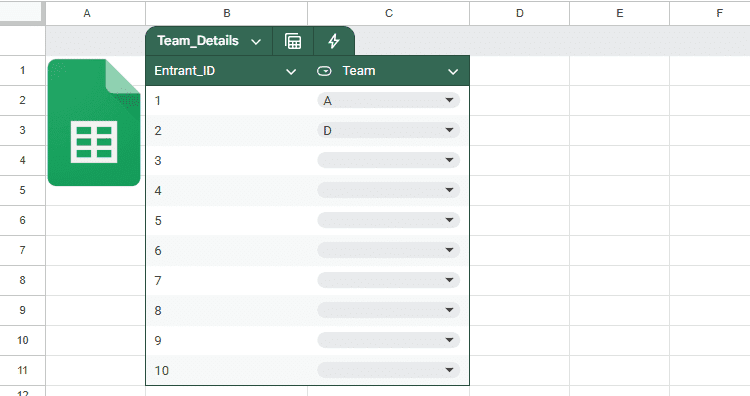Select column D header
Viewport: 750px width, 396px height.
(x=520, y=13)
